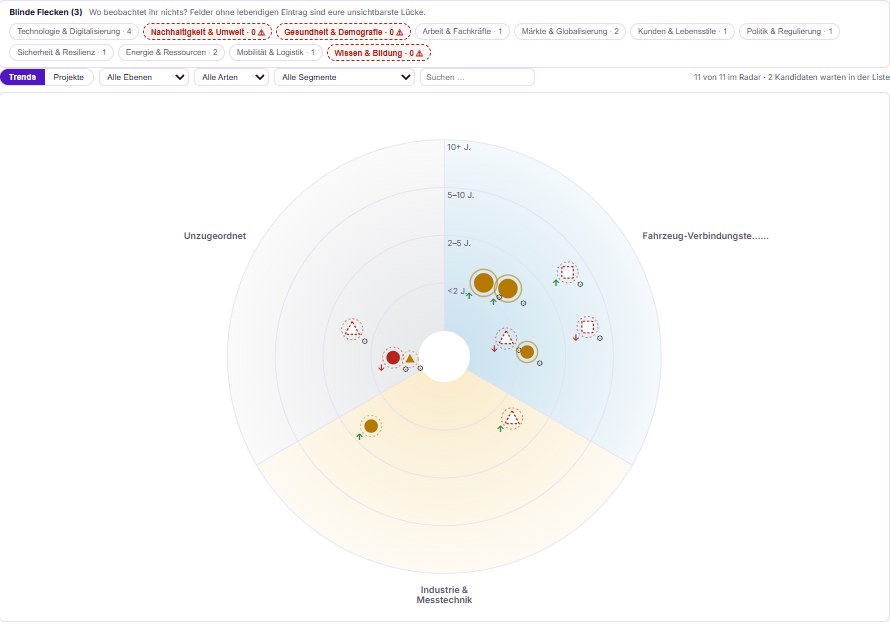Image resolution: width=890 pixels, height=626 pixels.
Task: Click the large orange circle beside the '<2 J.' label
Action: coord(483,283)
